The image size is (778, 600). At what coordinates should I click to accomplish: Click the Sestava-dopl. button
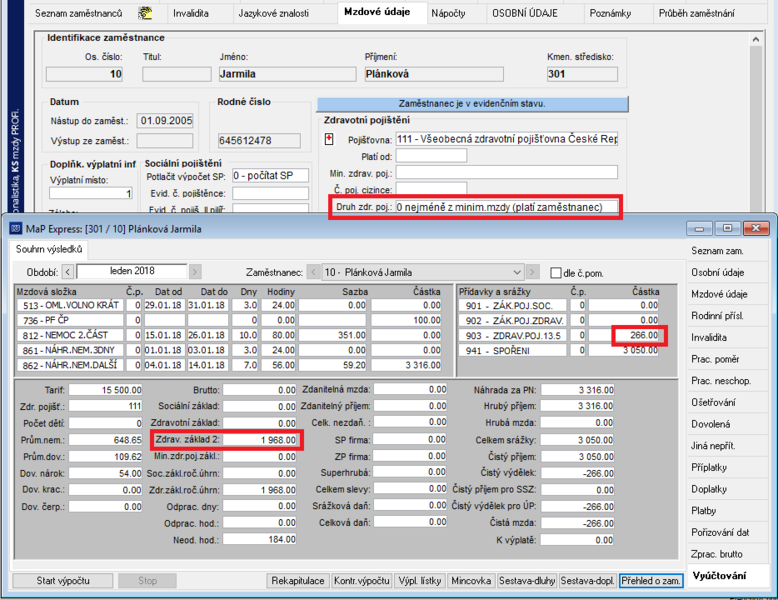point(587,581)
